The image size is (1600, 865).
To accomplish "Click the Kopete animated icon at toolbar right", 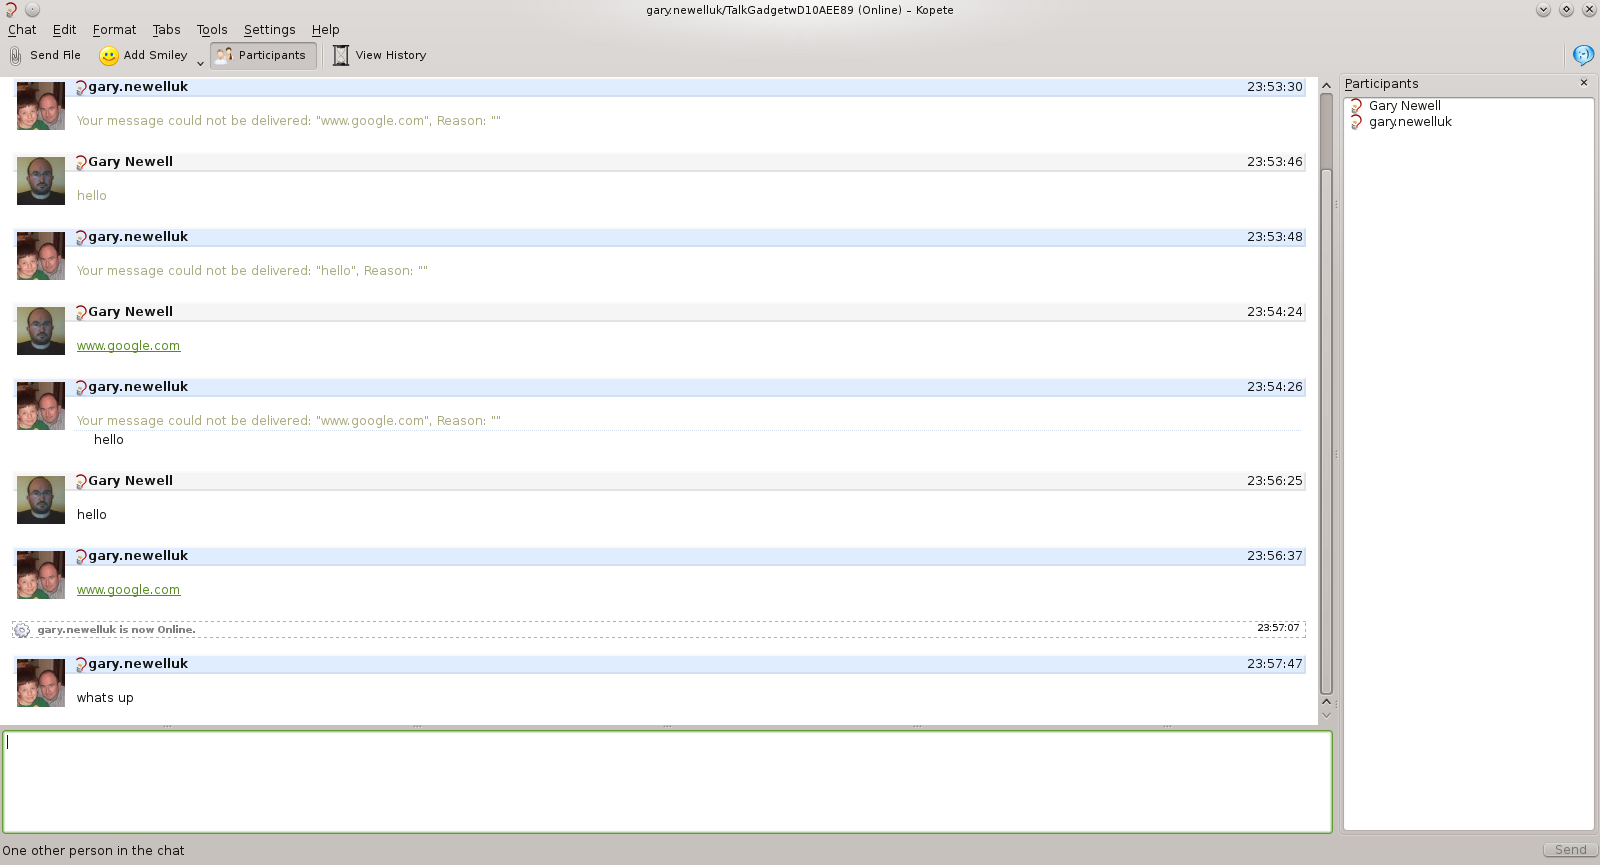I will (x=1583, y=55).
